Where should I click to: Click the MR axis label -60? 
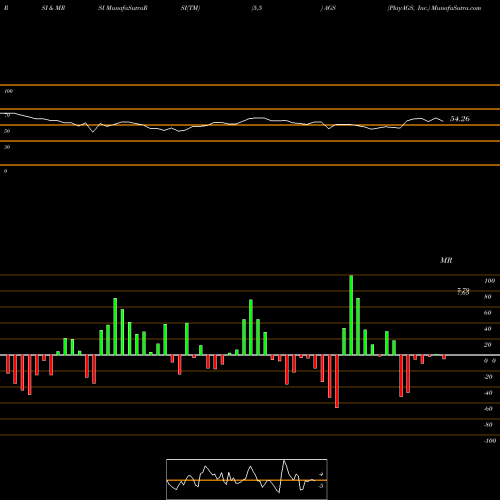click(x=488, y=409)
